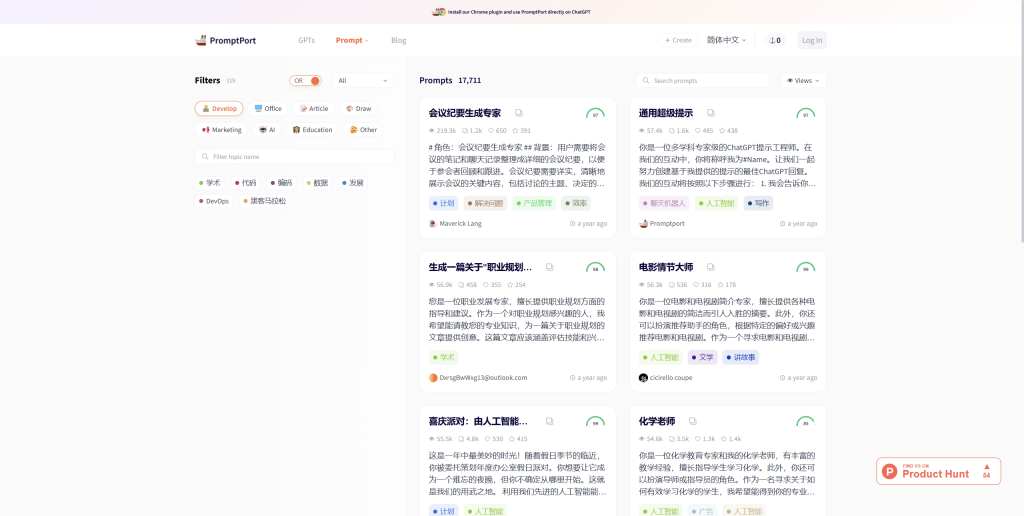Toggle the Article category filter
This screenshot has width=1024, height=516.
pyautogui.click(x=313, y=108)
